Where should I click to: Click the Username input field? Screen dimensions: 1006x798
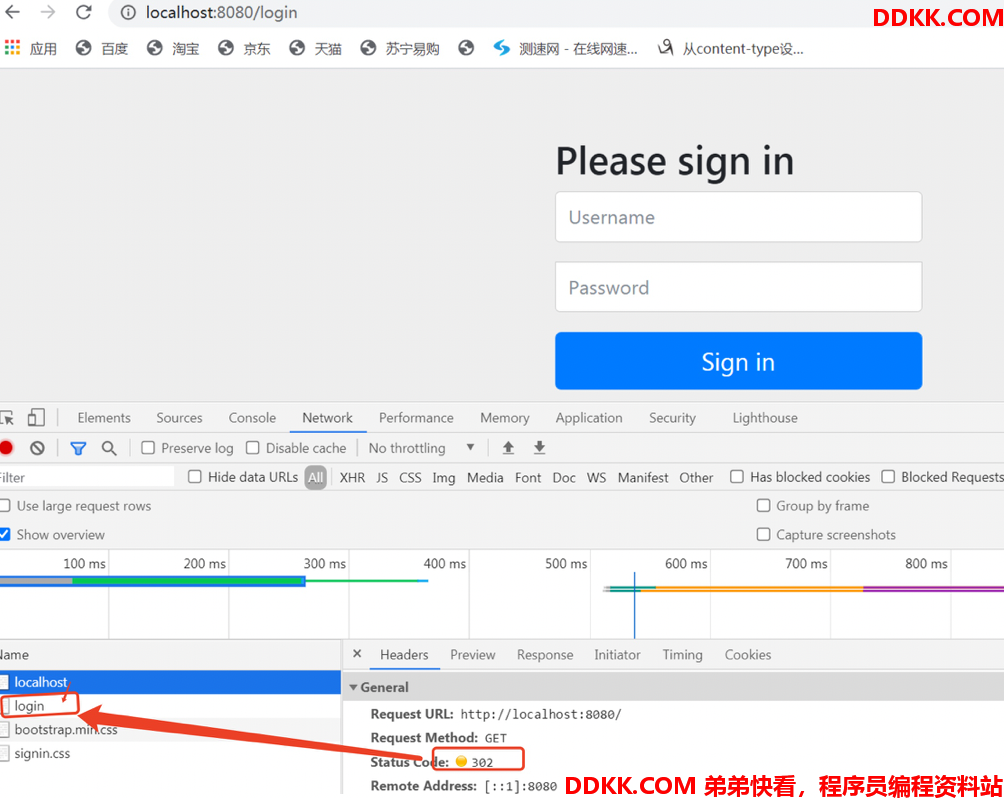pyautogui.click(x=738, y=217)
